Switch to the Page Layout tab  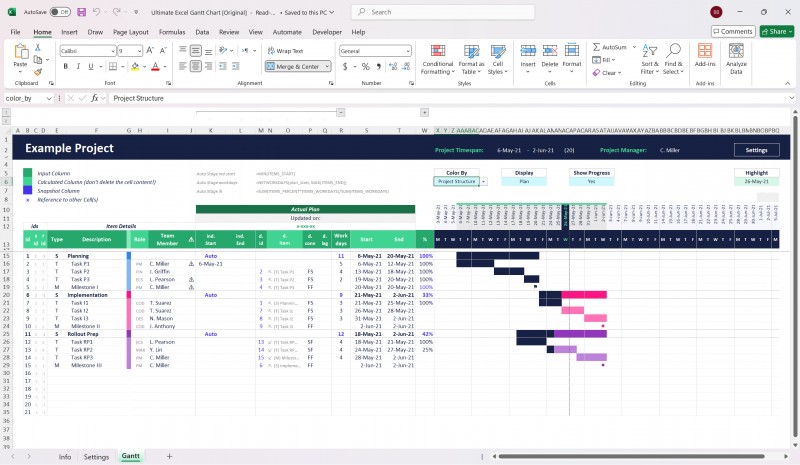pos(131,32)
